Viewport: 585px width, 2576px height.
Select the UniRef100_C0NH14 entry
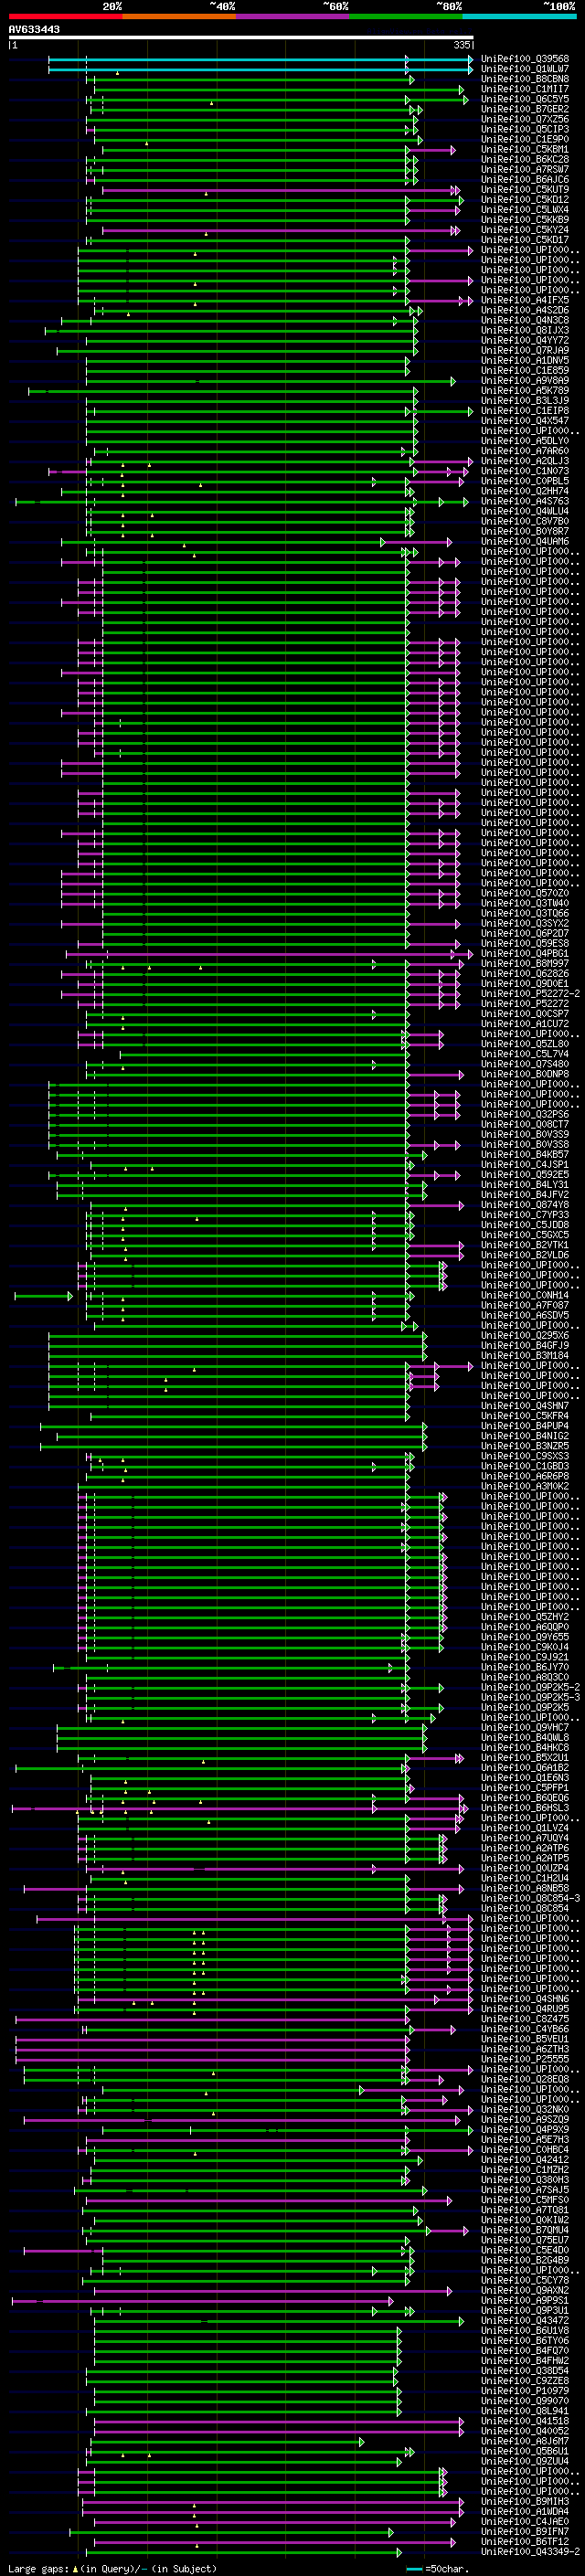tap(525, 1295)
